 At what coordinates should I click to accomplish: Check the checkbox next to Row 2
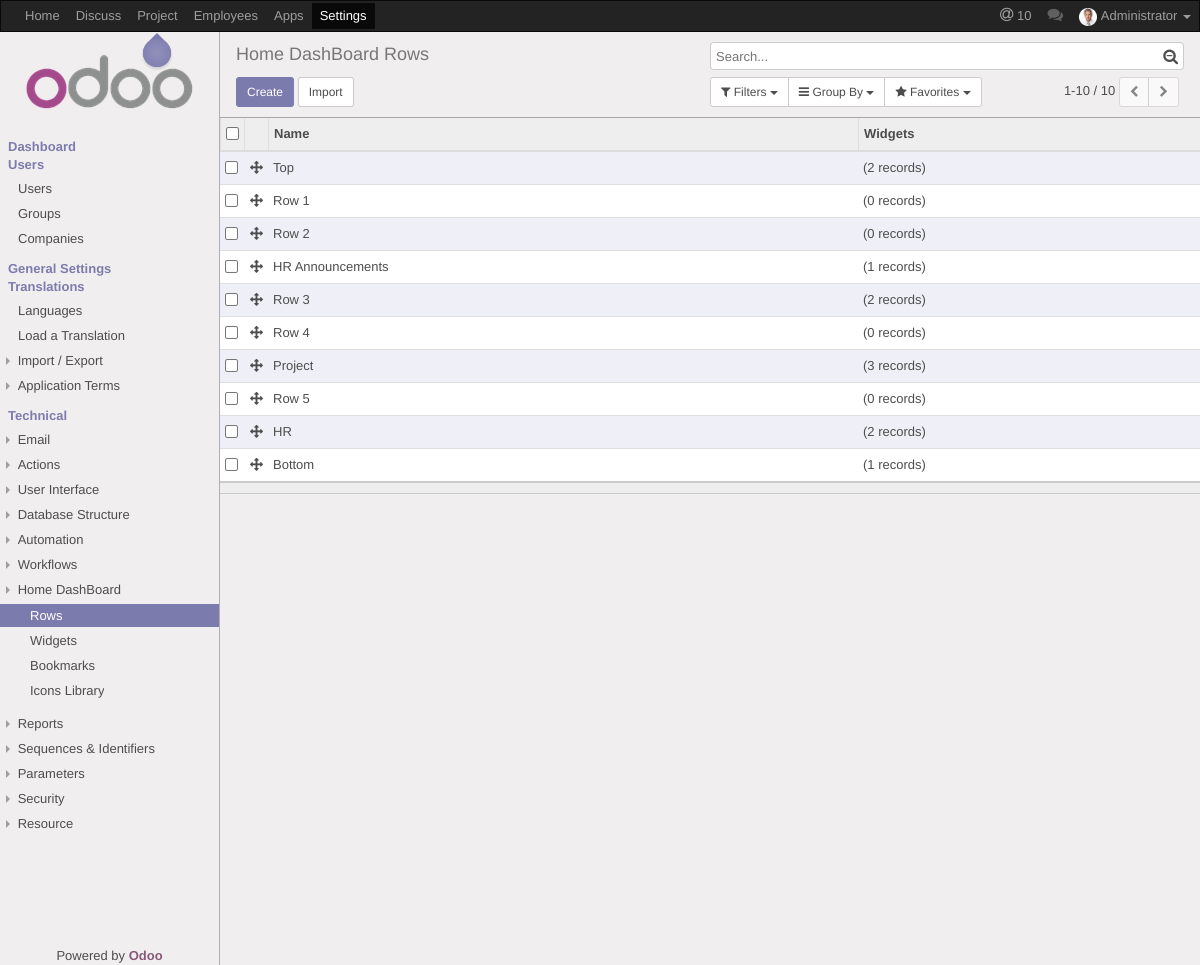pyautogui.click(x=231, y=233)
